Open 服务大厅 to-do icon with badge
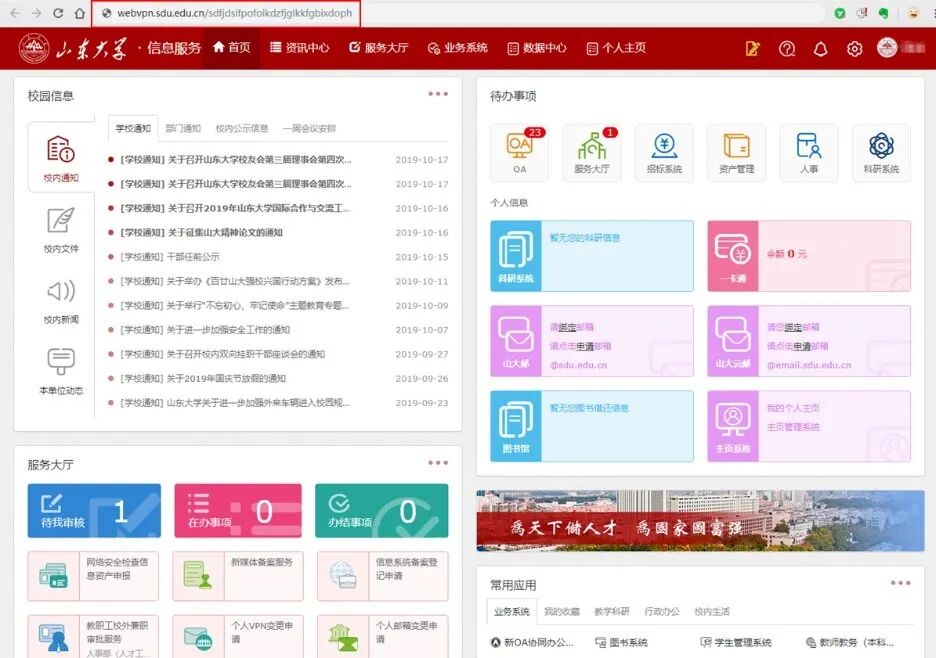This screenshot has width=936, height=658. (x=592, y=153)
